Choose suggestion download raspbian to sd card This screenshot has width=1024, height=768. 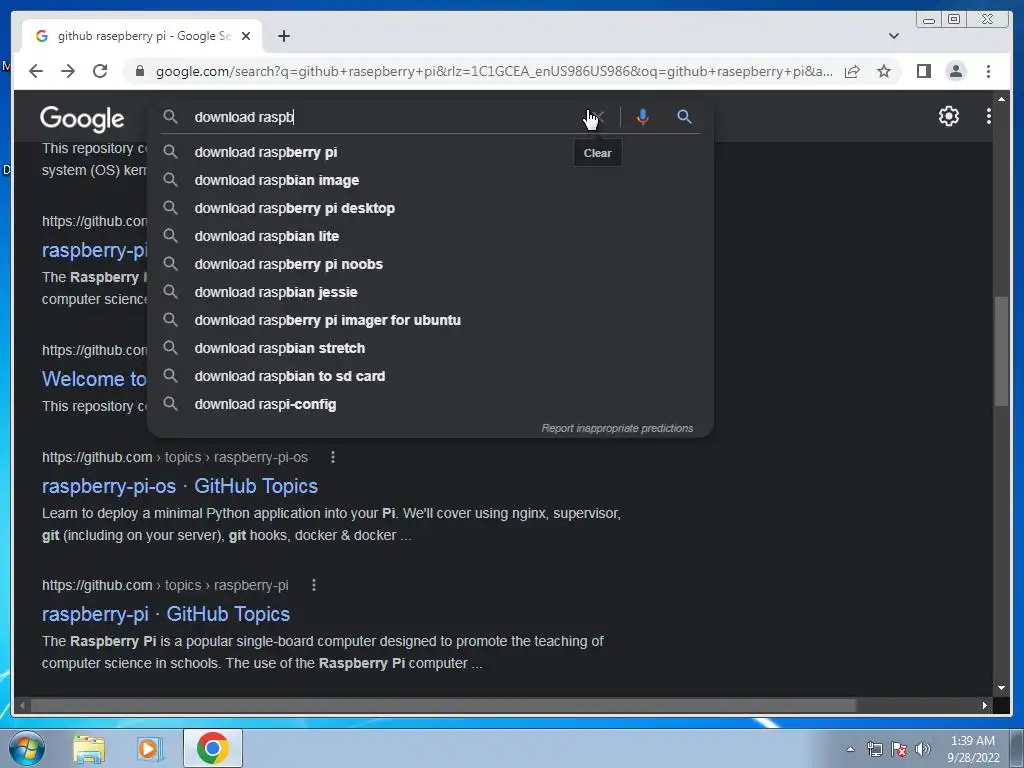[x=430, y=377]
